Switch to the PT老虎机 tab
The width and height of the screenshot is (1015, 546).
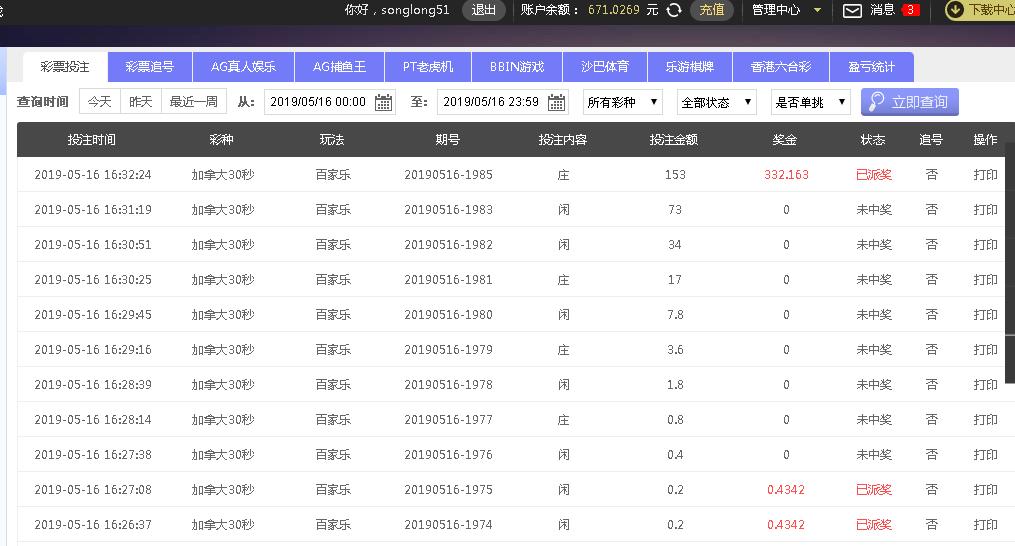pos(428,67)
